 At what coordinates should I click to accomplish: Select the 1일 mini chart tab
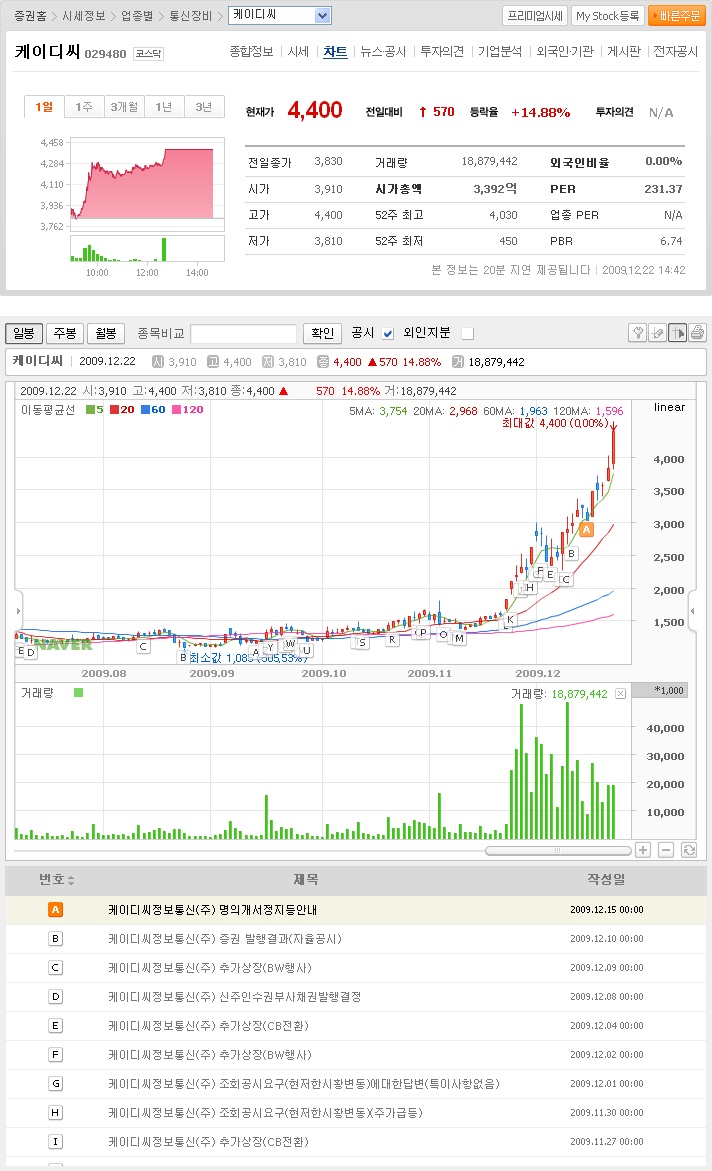(44, 107)
